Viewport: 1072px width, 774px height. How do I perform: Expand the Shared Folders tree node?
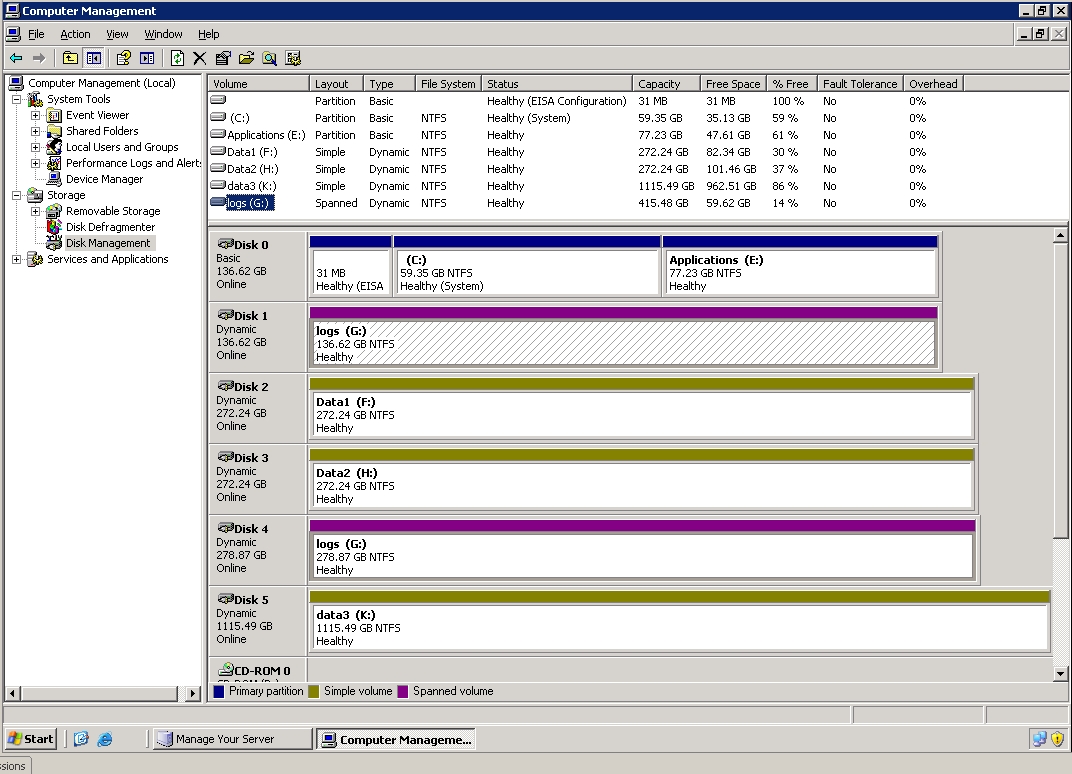[x=36, y=131]
